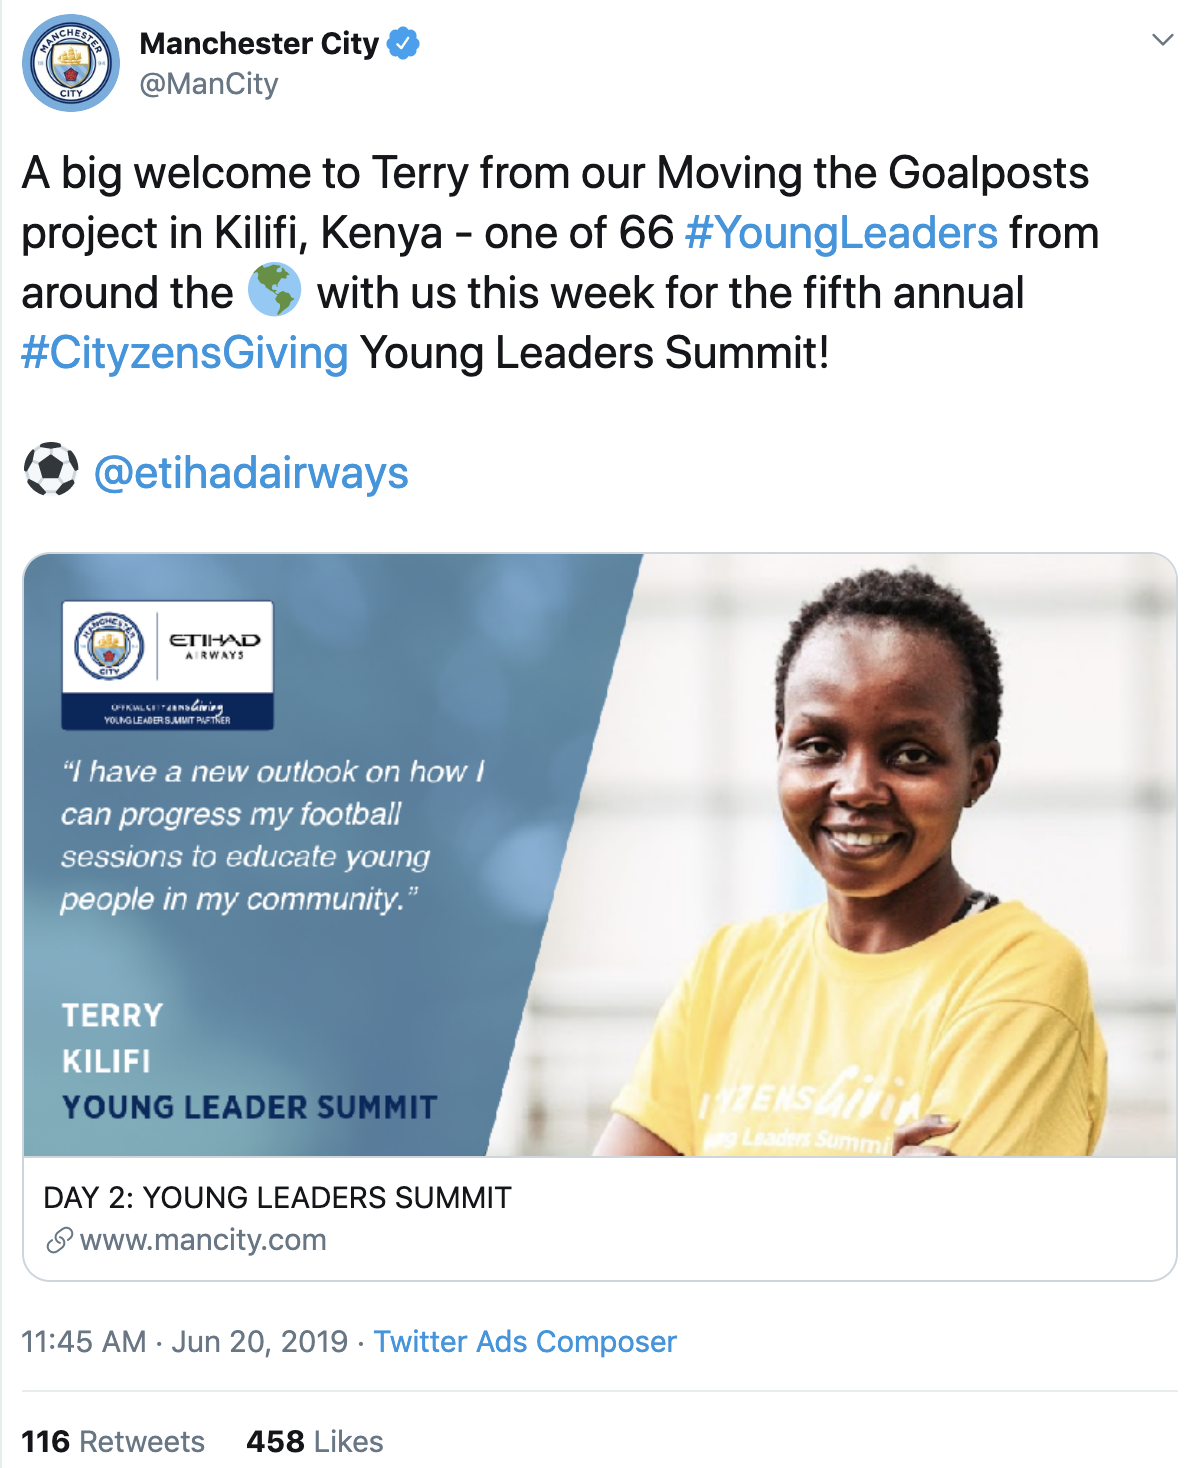View the 116 Retweets list

pos(113,1441)
